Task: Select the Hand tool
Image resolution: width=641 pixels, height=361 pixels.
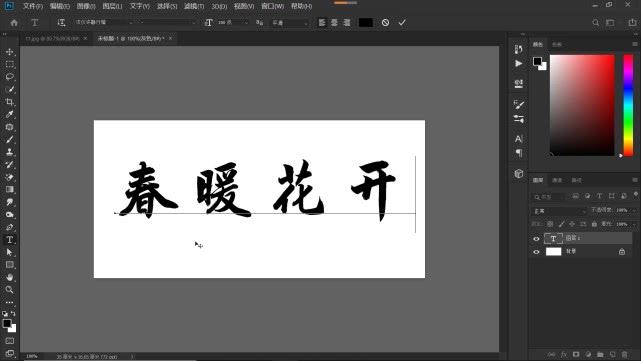Action: tap(9, 277)
